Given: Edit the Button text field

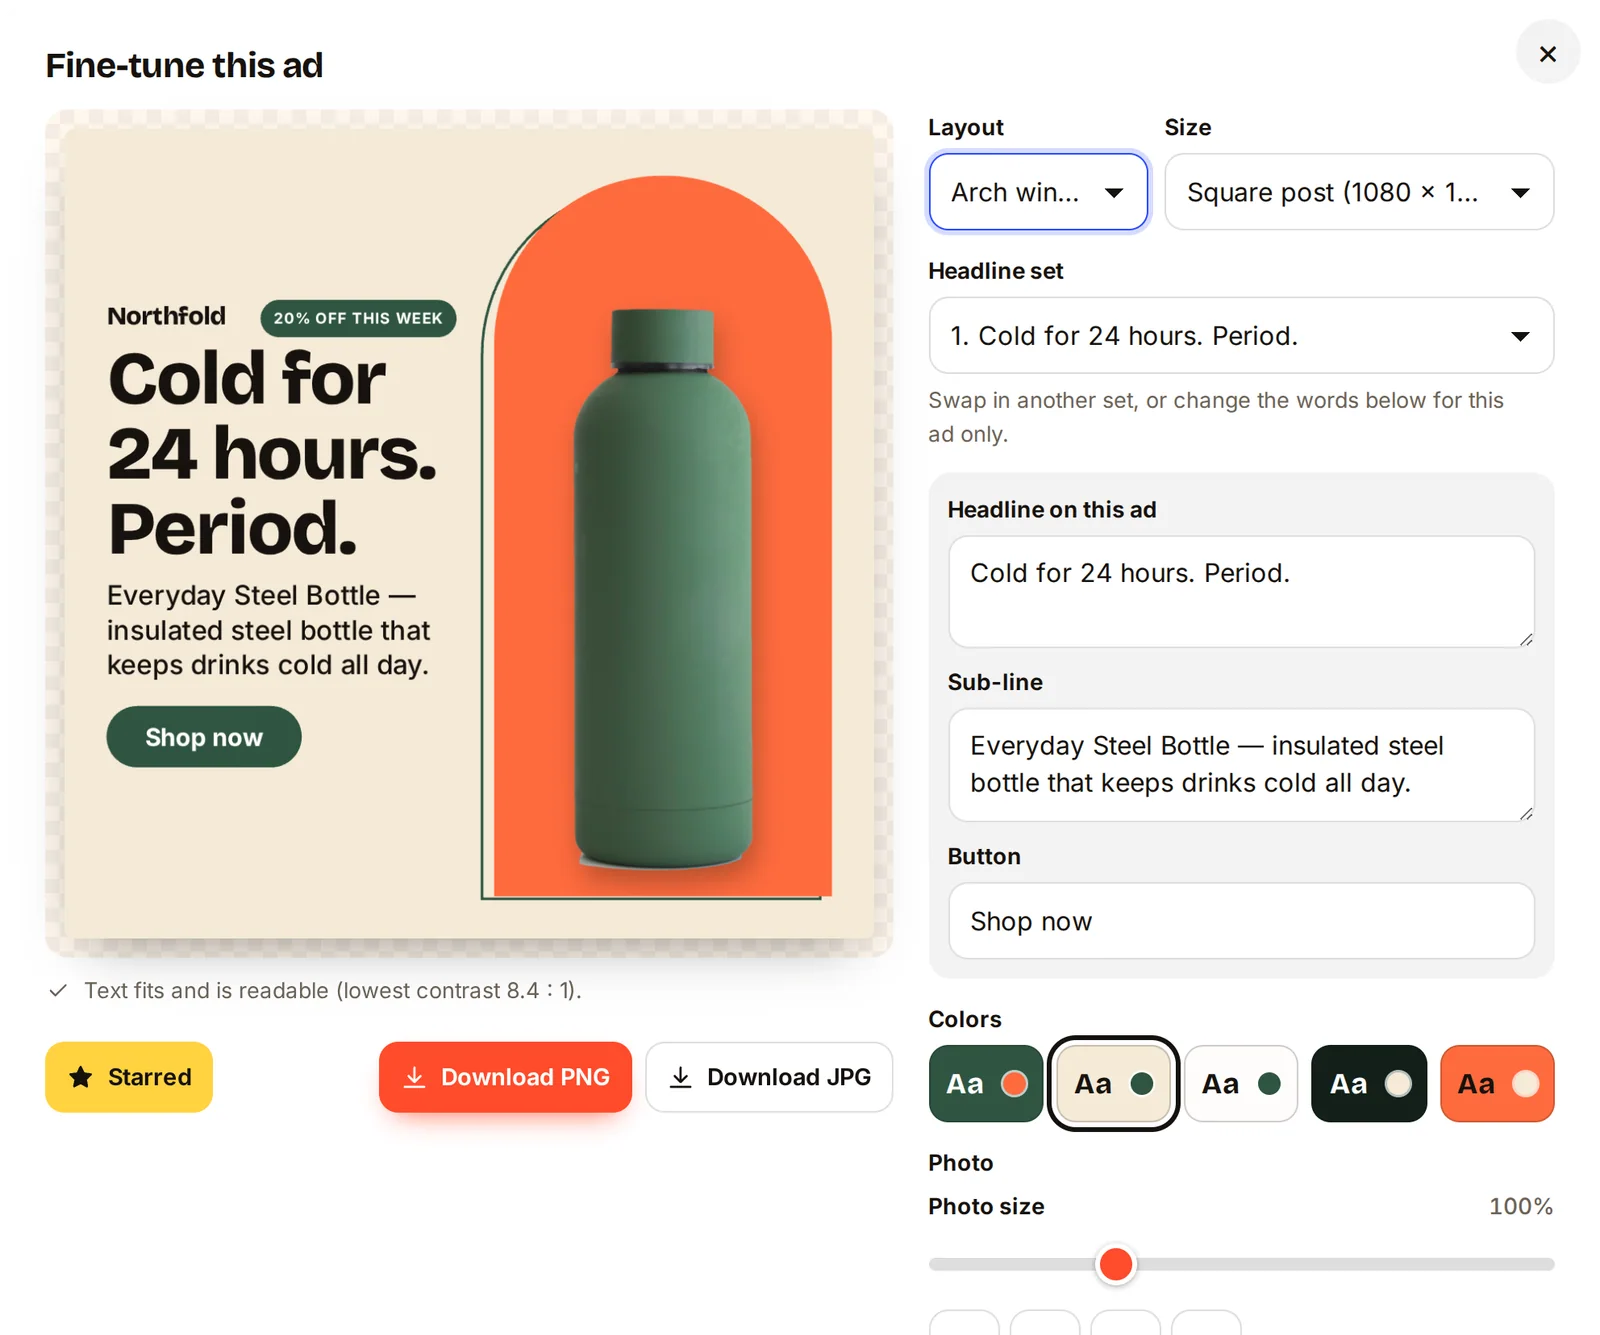Looking at the screenshot, I should (x=1241, y=921).
